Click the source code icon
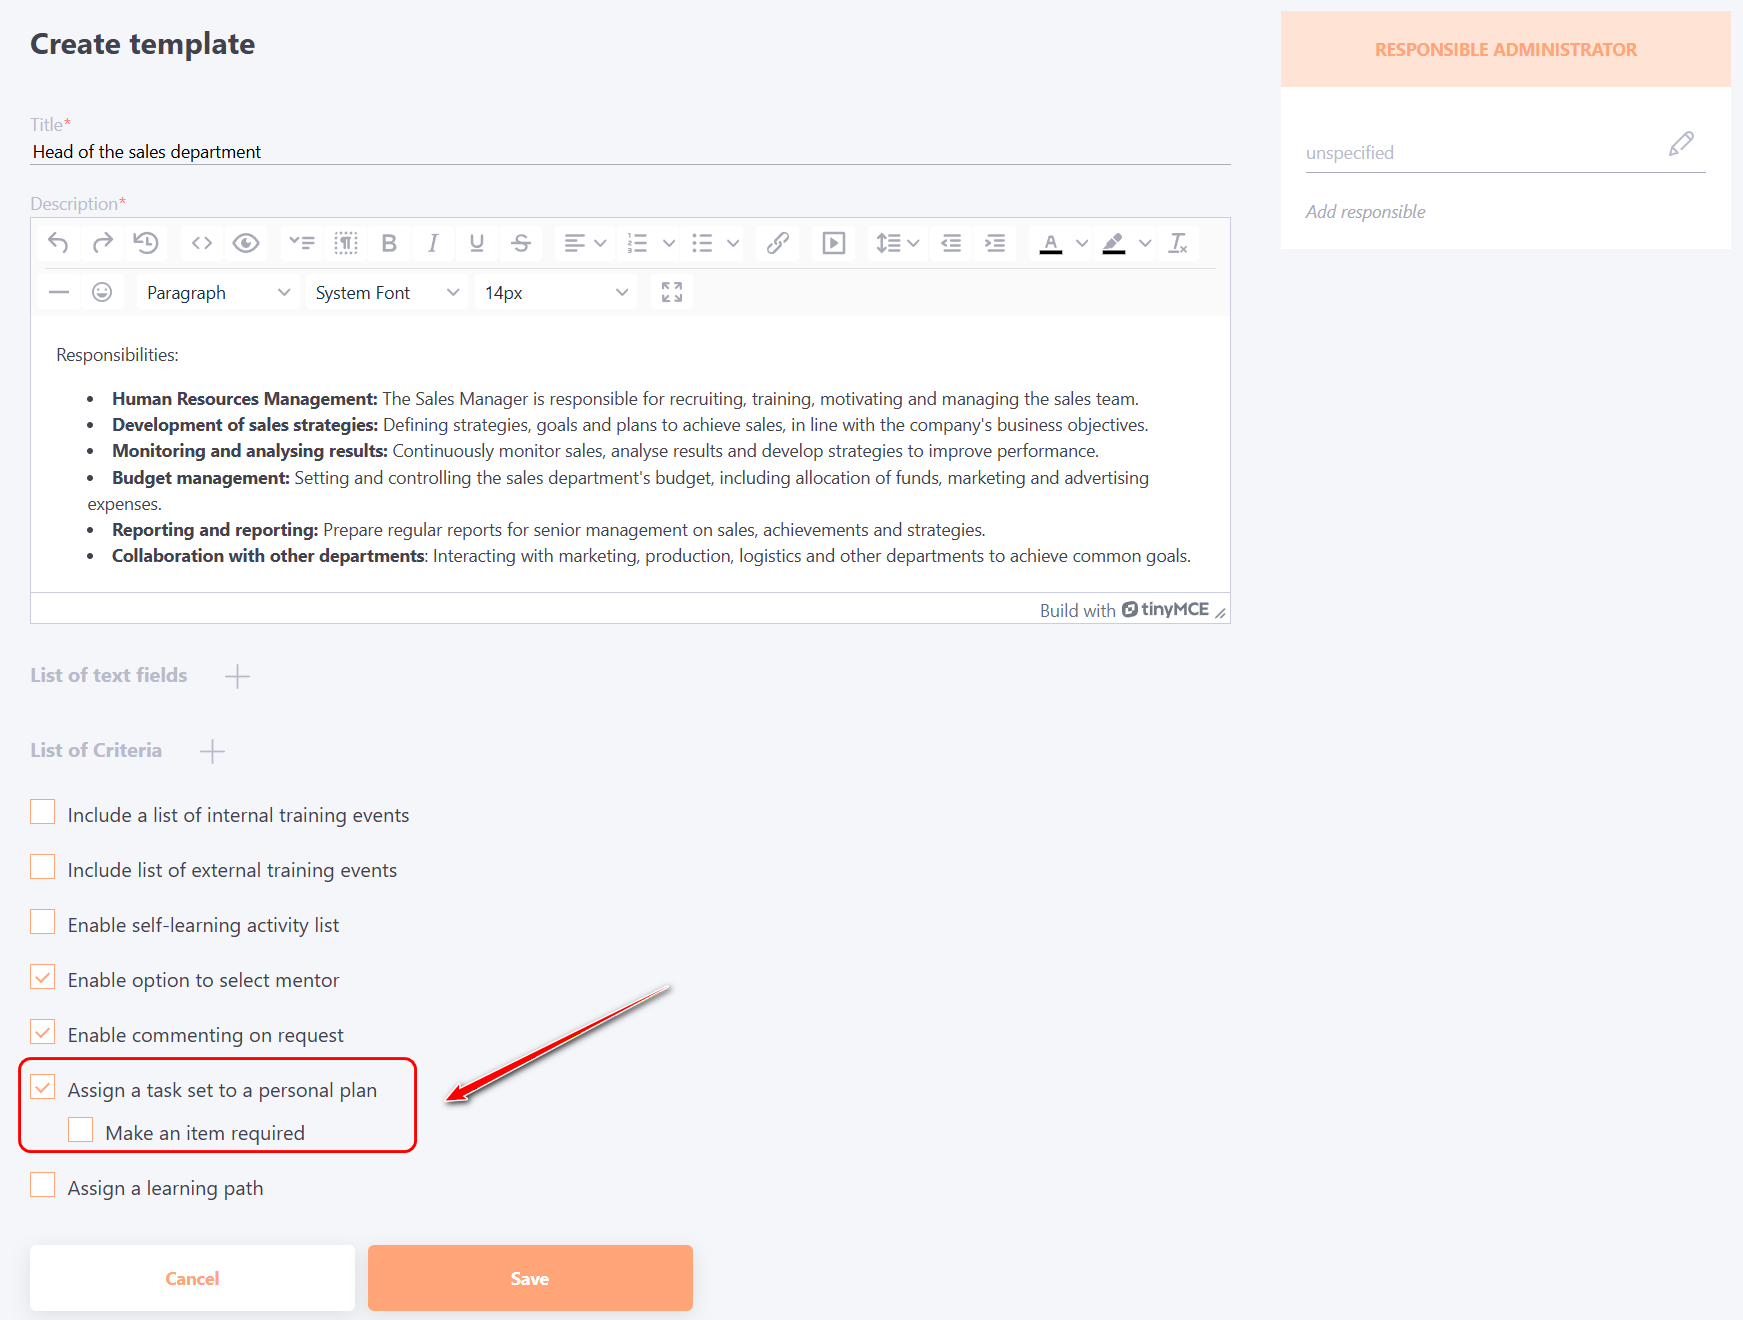 point(202,243)
